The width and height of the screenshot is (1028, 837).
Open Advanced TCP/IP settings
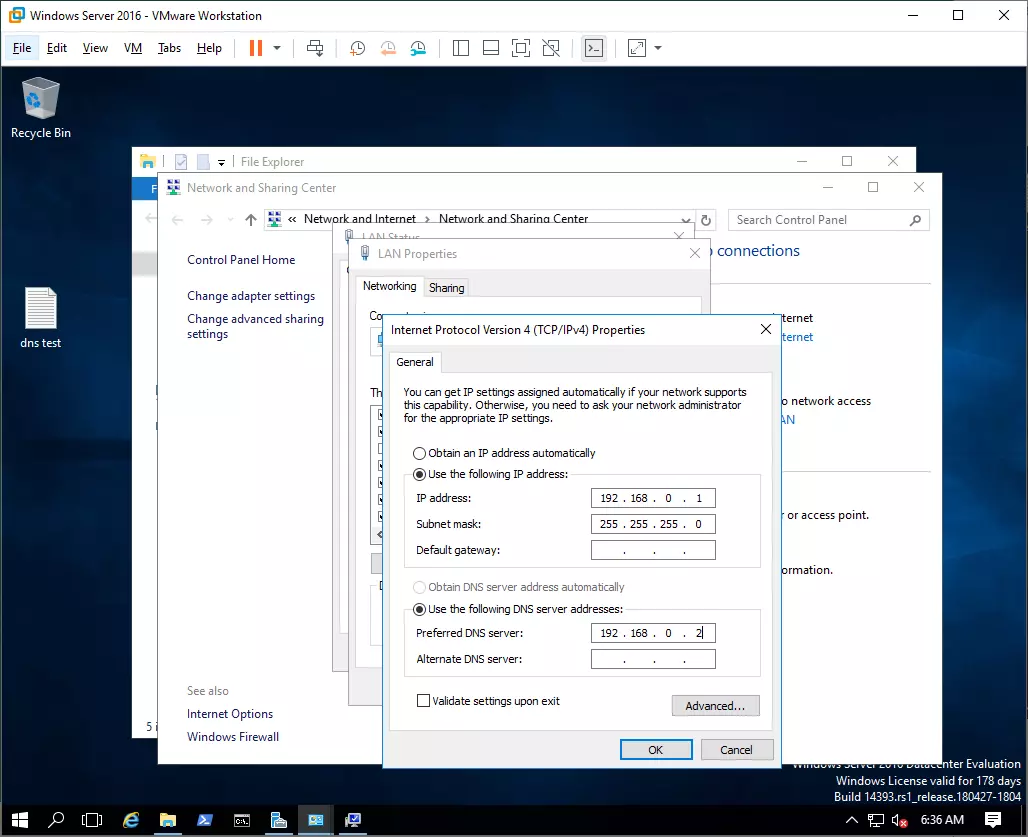click(x=715, y=706)
